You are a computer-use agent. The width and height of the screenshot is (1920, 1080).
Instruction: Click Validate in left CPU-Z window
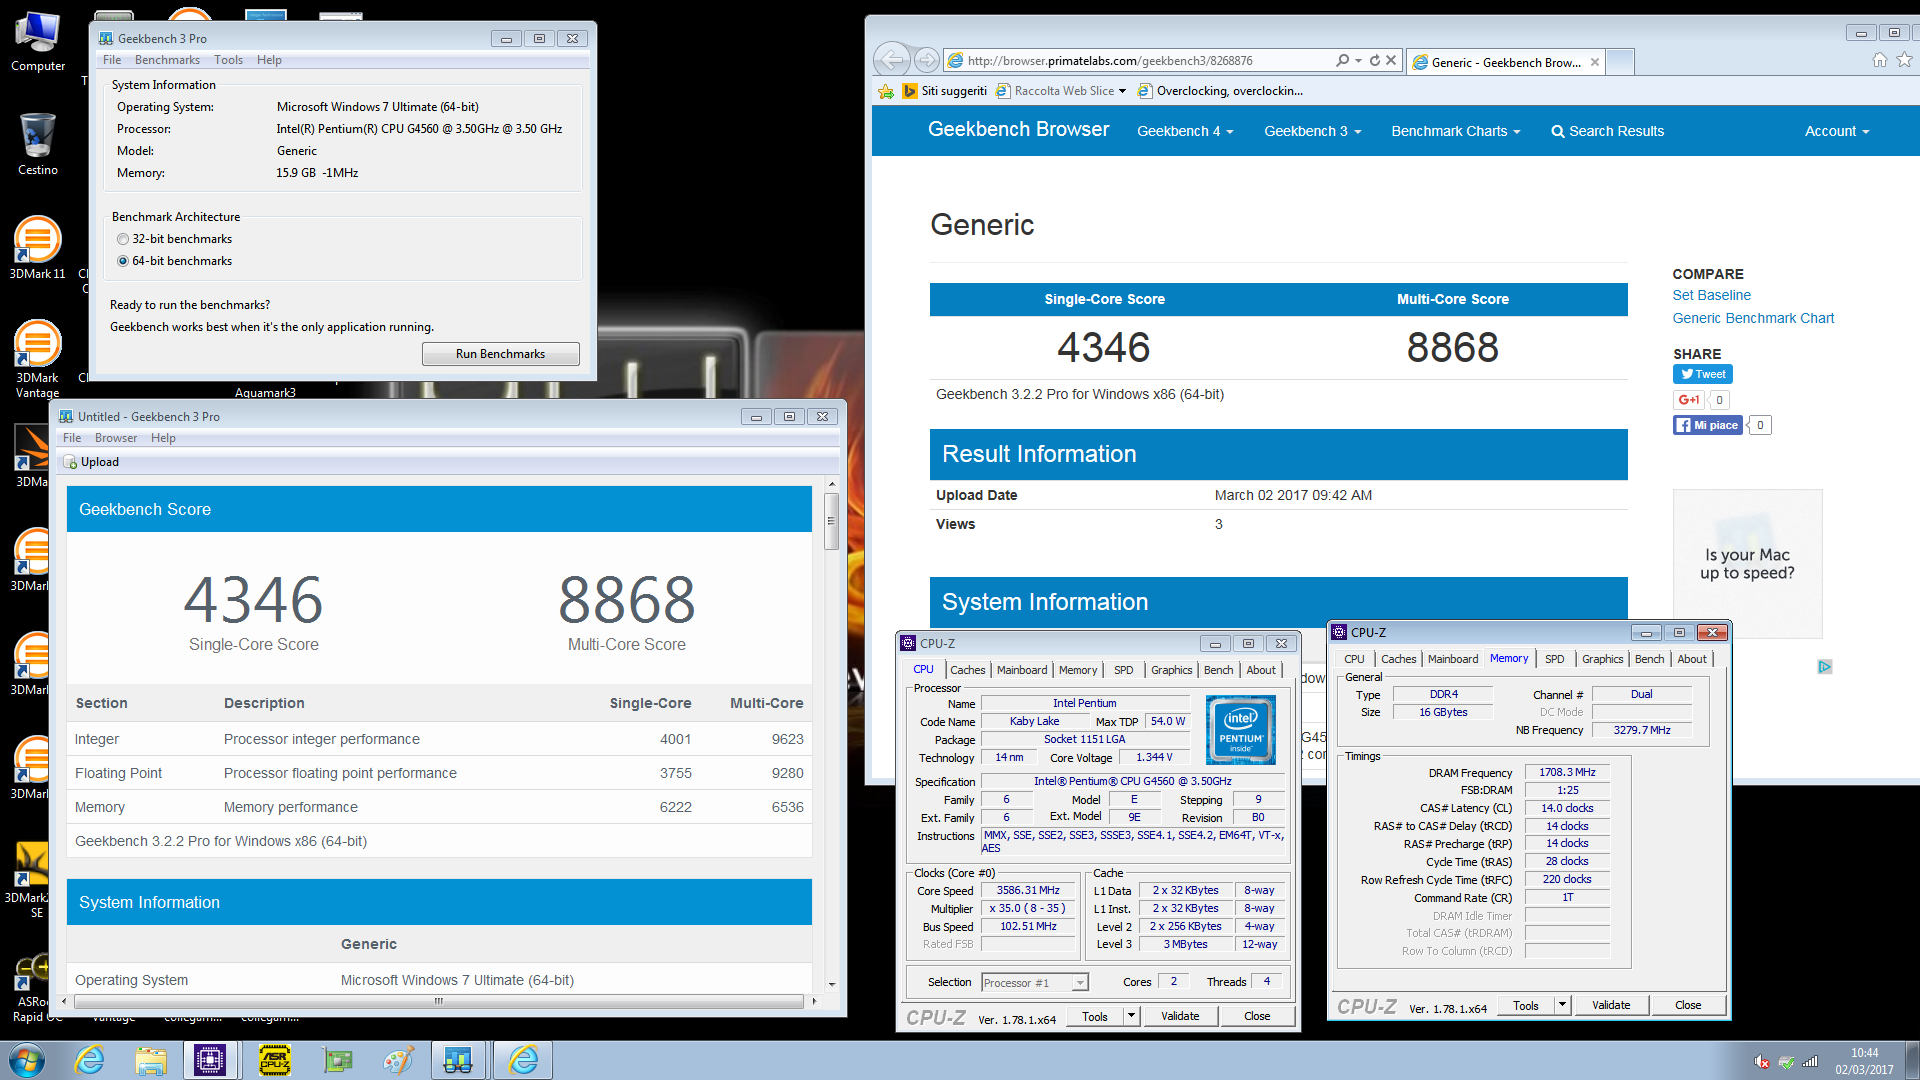click(1180, 1016)
